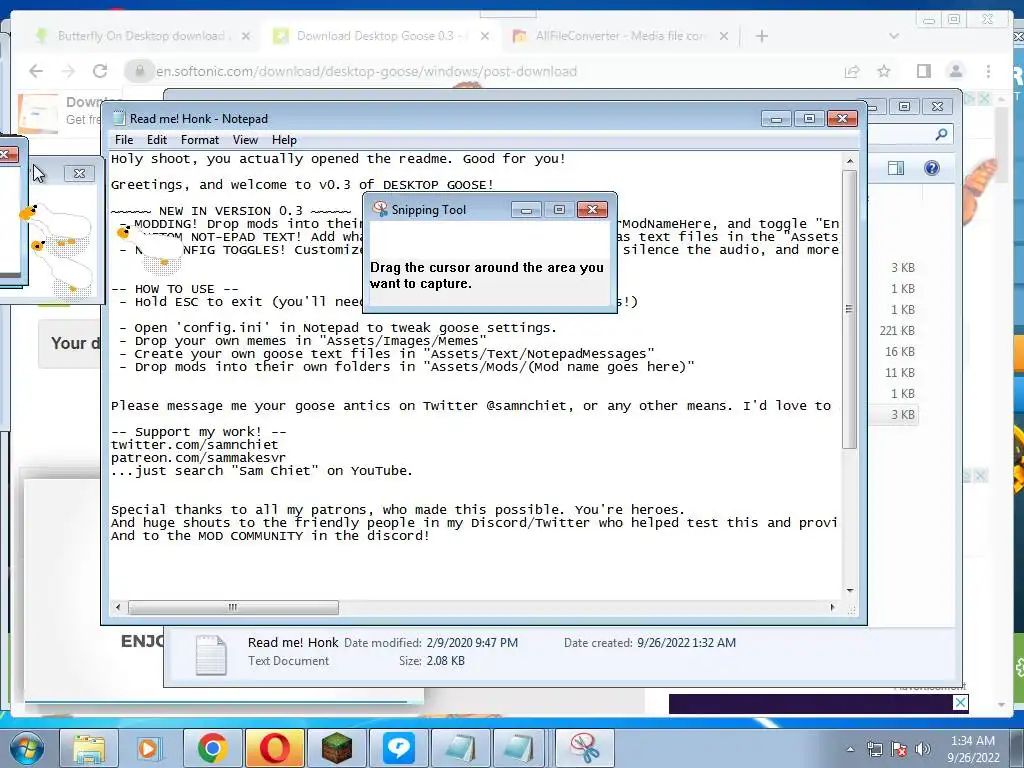
Task: Open Google Chrome from taskbar
Action: coord(212,748)
